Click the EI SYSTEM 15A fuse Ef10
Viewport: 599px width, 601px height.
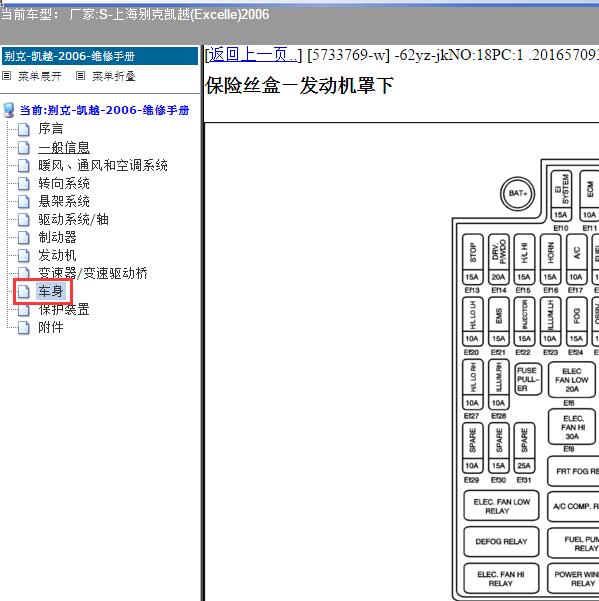click(x=561, y=195)
